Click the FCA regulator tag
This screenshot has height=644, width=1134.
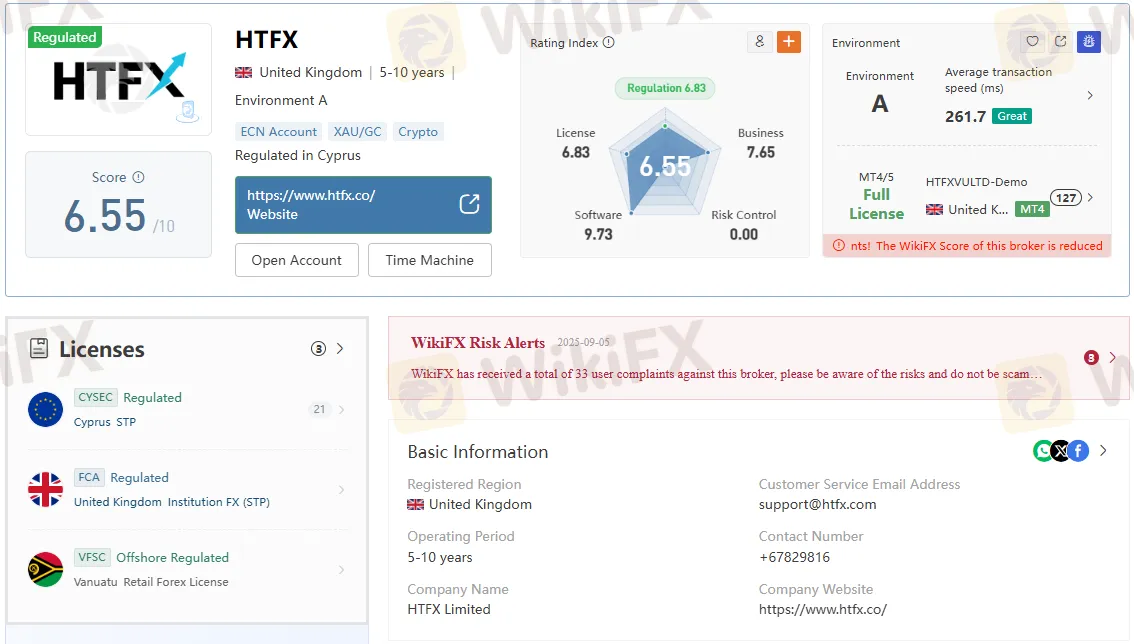89,478
